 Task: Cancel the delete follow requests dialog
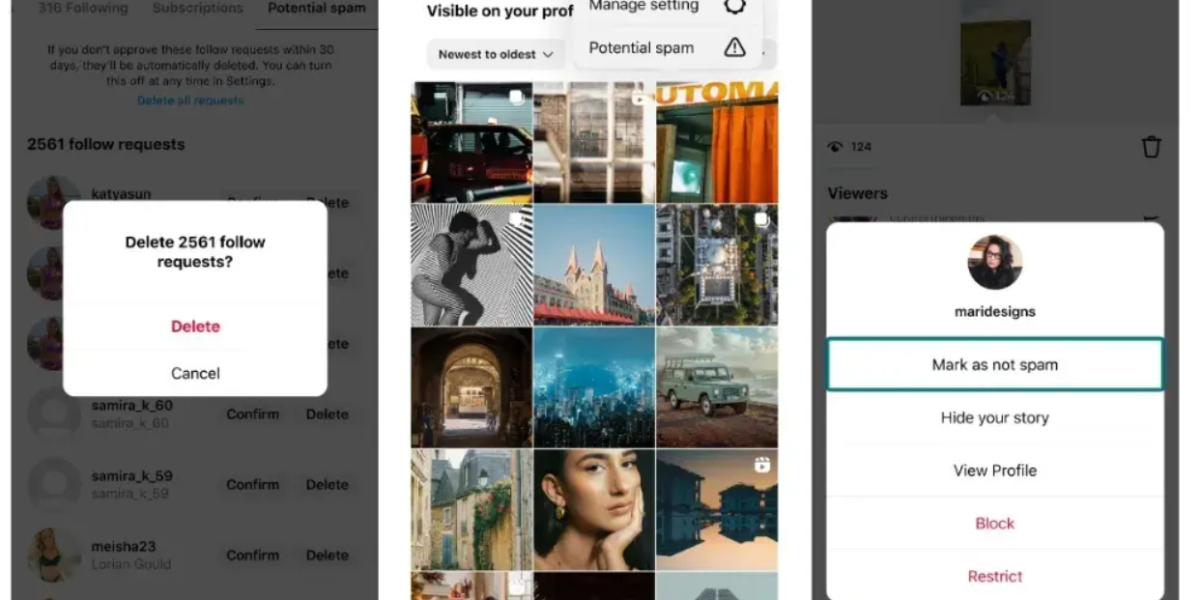pyautogui.click(x=195, y=373)
